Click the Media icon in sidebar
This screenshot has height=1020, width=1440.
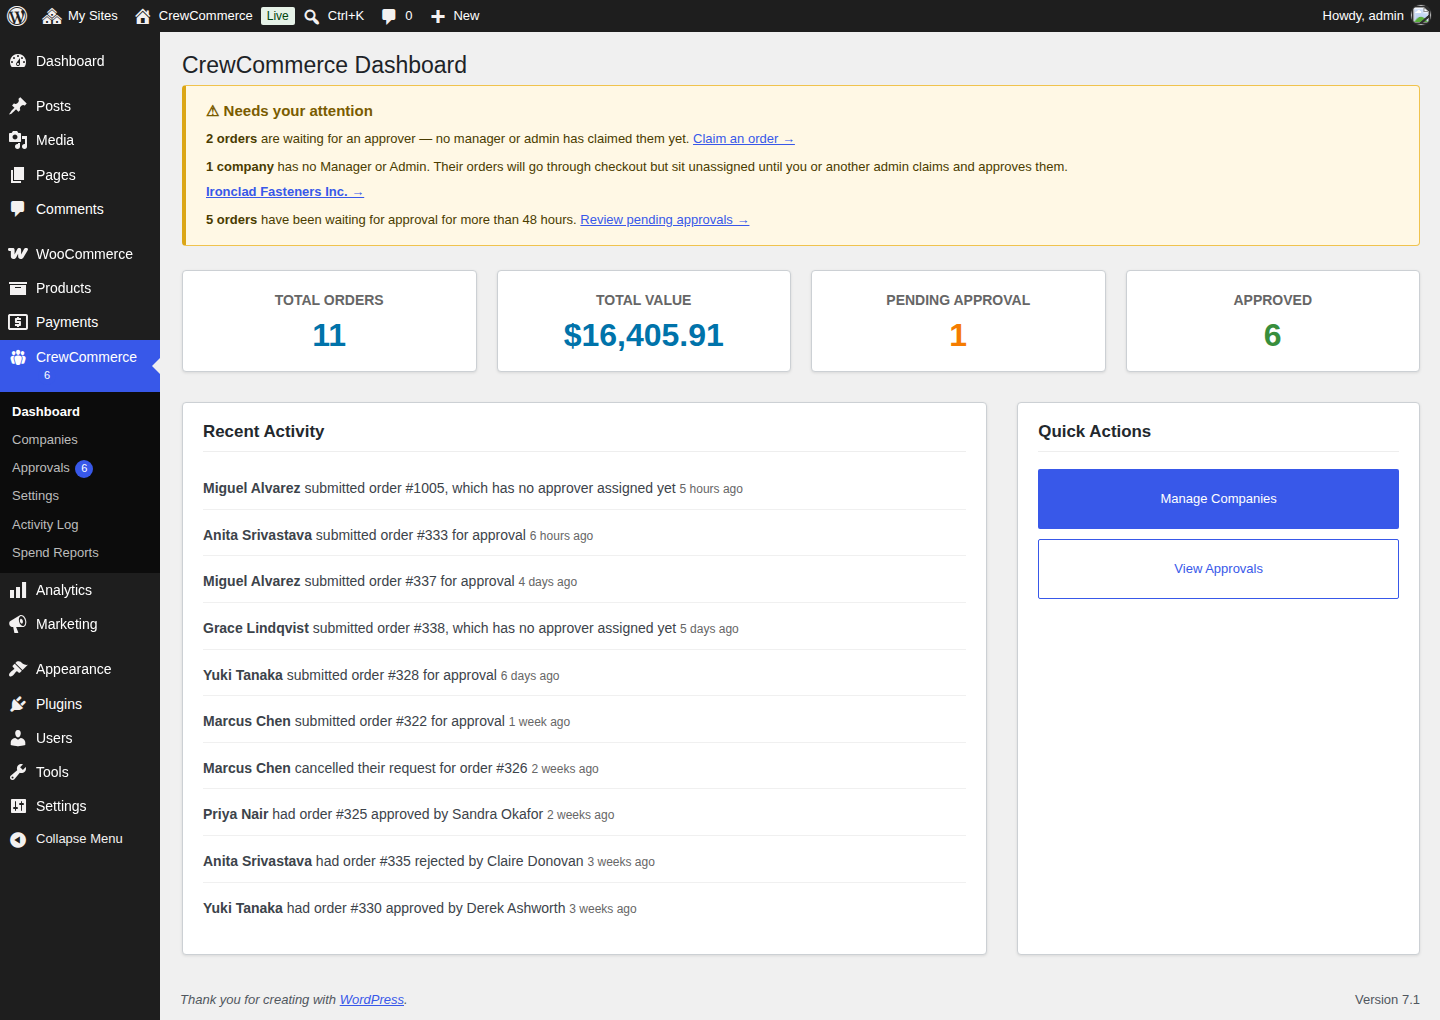point(18,140)
